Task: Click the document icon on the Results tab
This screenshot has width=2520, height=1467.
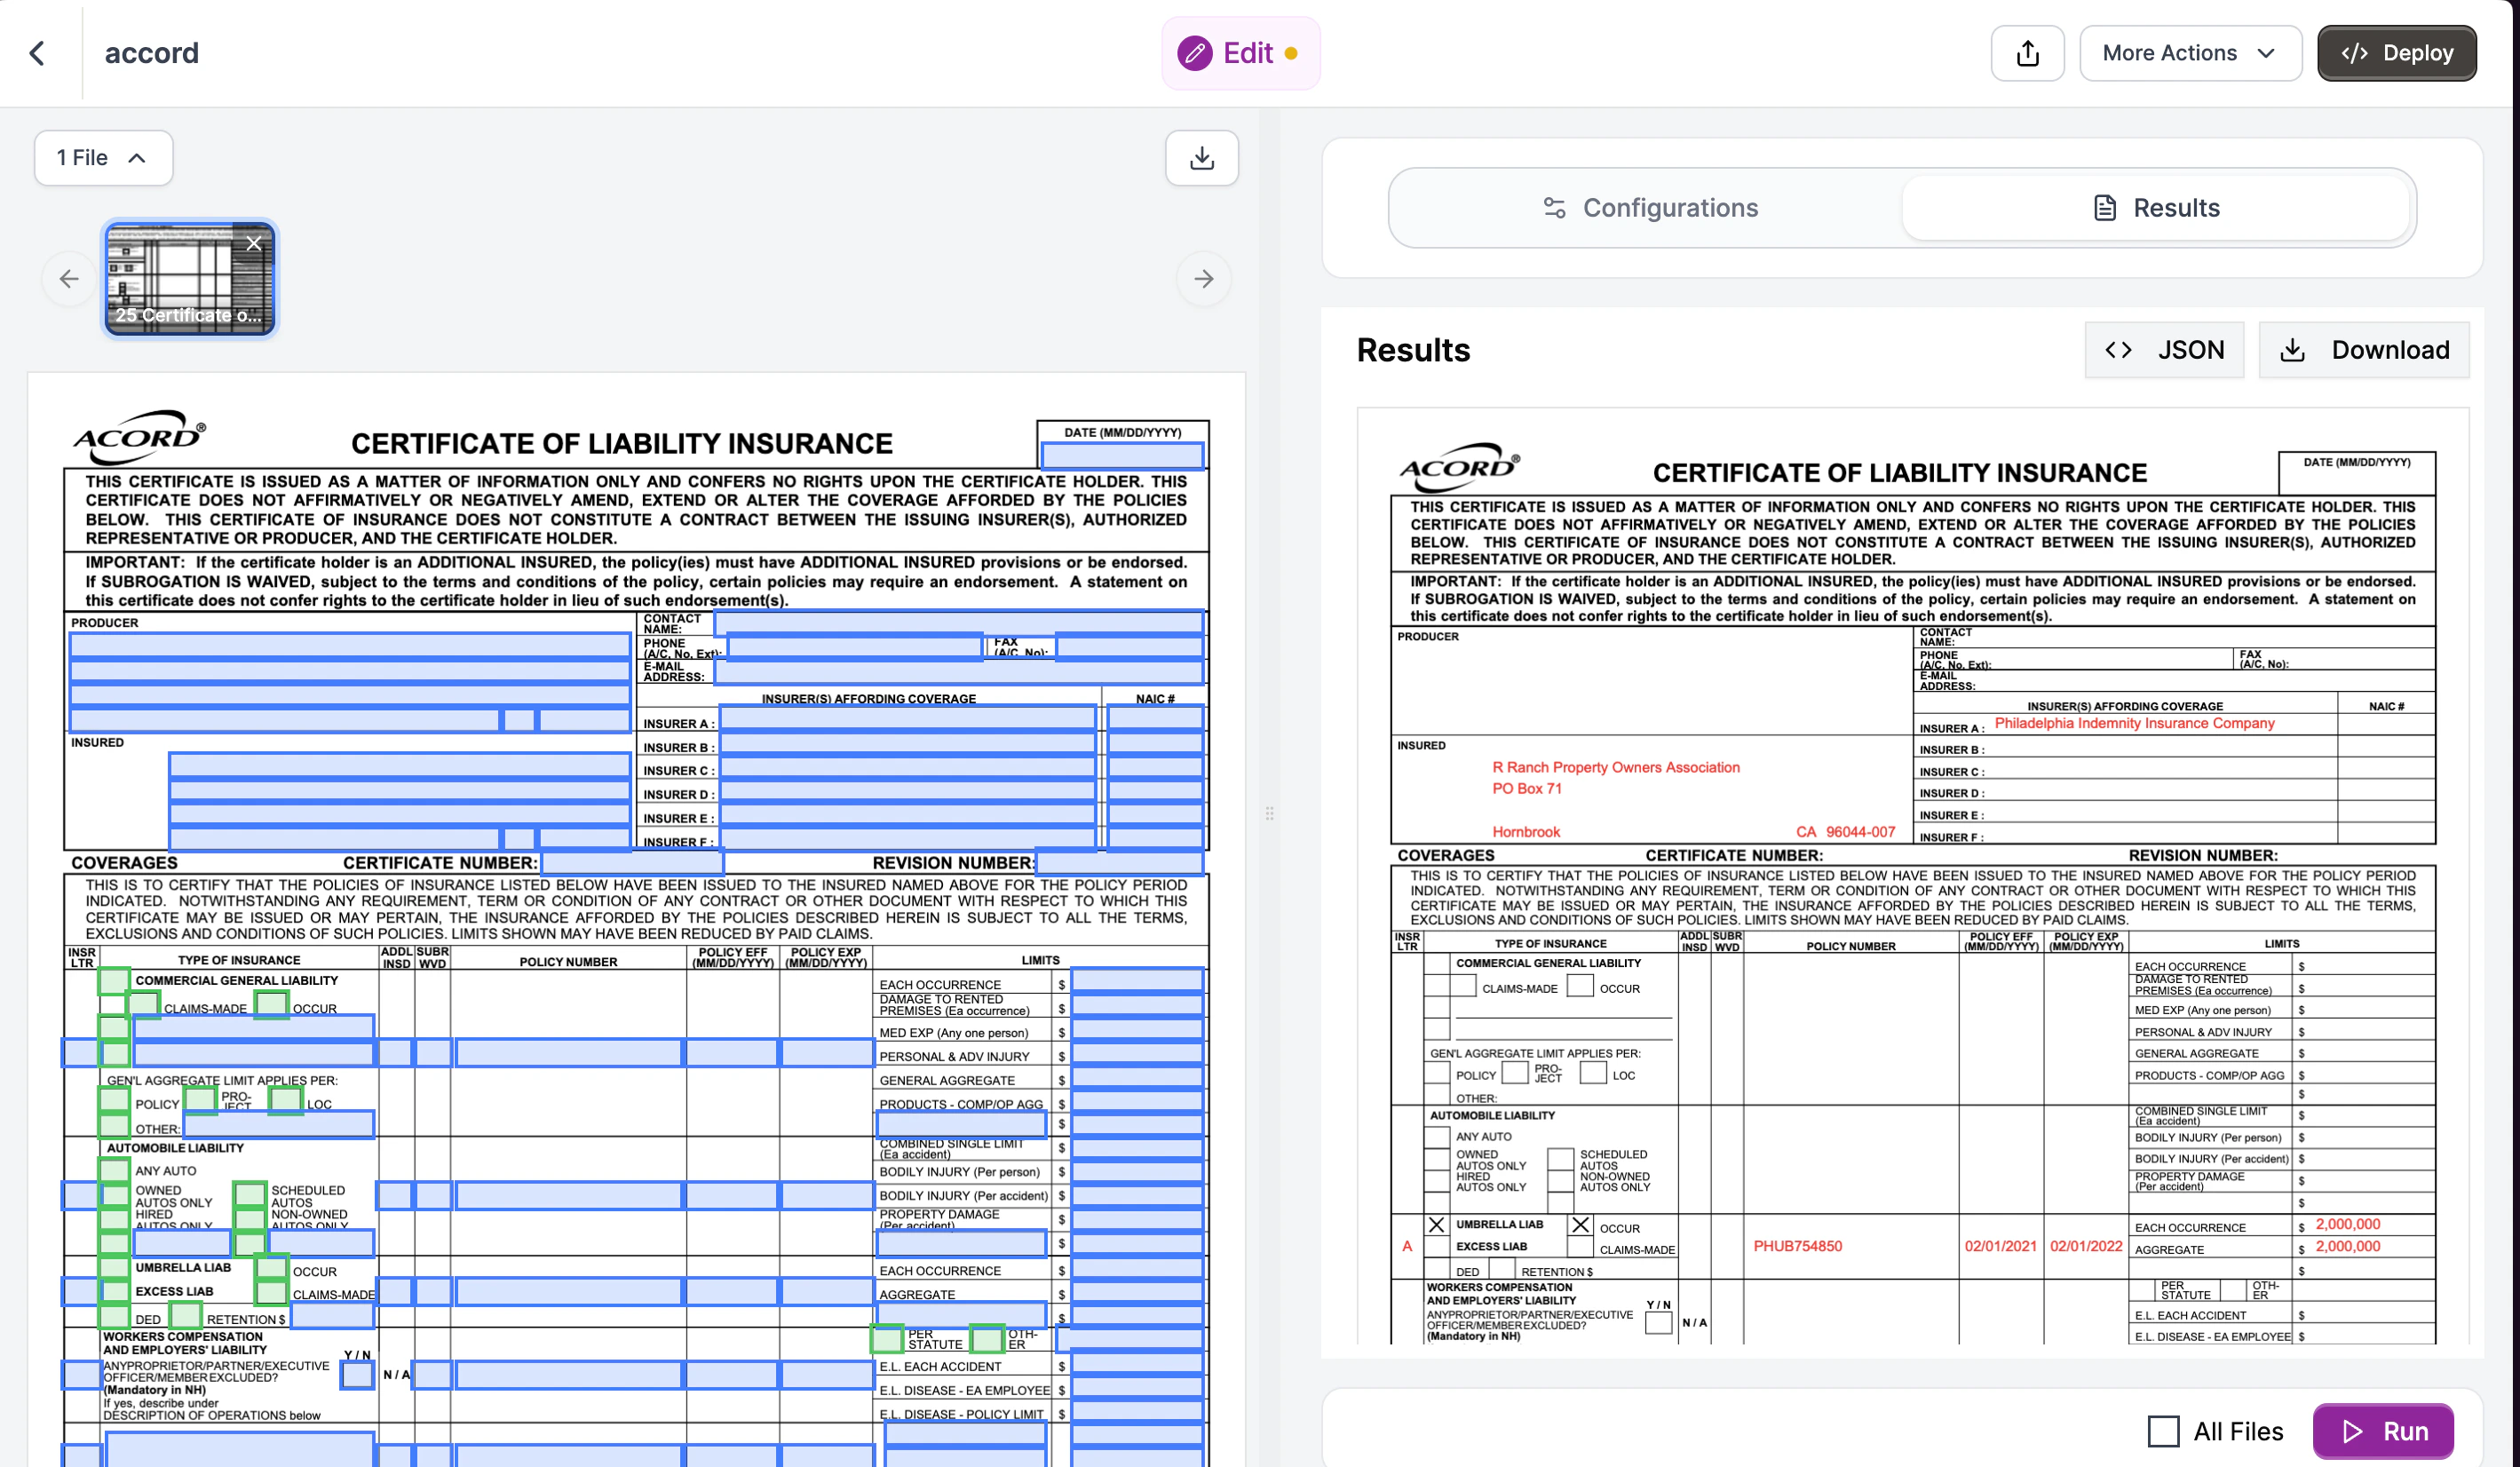Action: [x=2104, y=207]
